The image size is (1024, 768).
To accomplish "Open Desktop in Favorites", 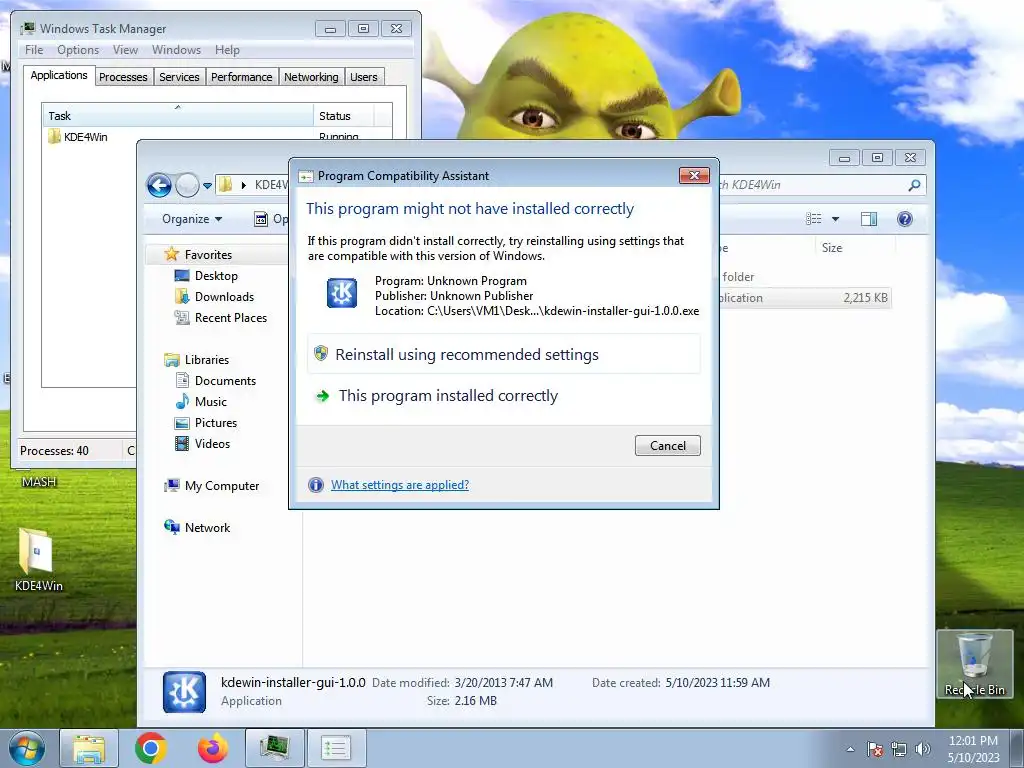I will point(216,276).
